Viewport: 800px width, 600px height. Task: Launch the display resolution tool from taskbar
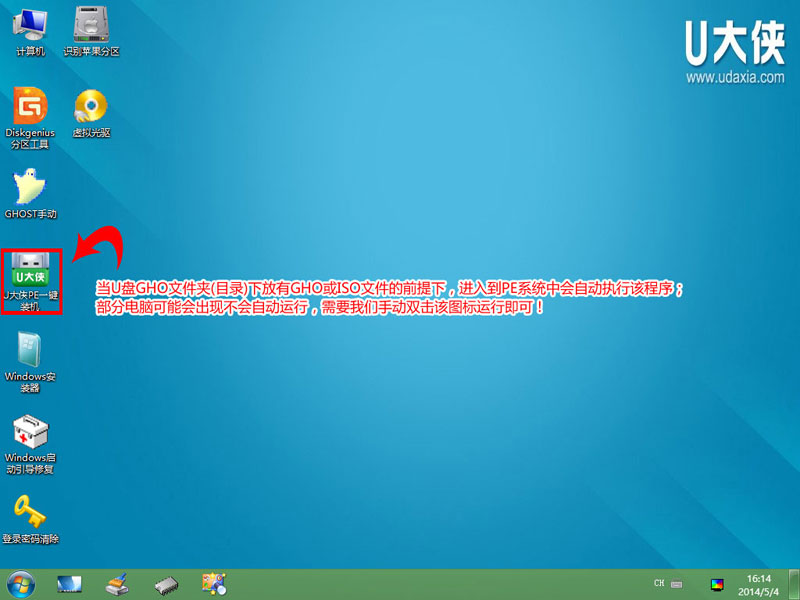(x=68, y=585)
